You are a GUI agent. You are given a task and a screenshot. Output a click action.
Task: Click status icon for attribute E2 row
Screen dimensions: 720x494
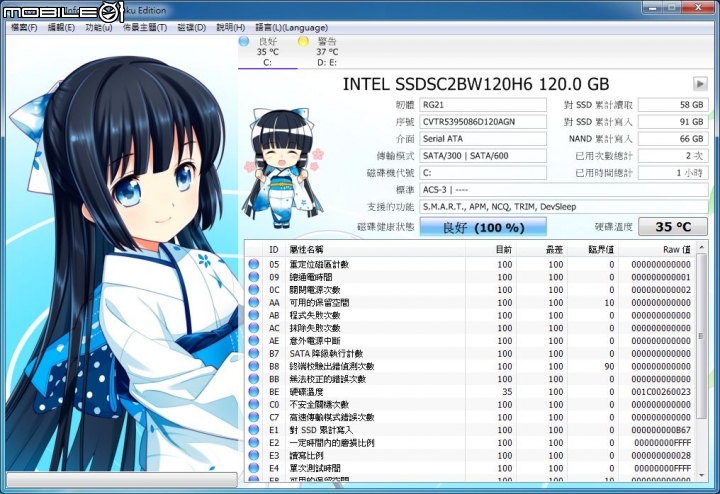point(253,443)
